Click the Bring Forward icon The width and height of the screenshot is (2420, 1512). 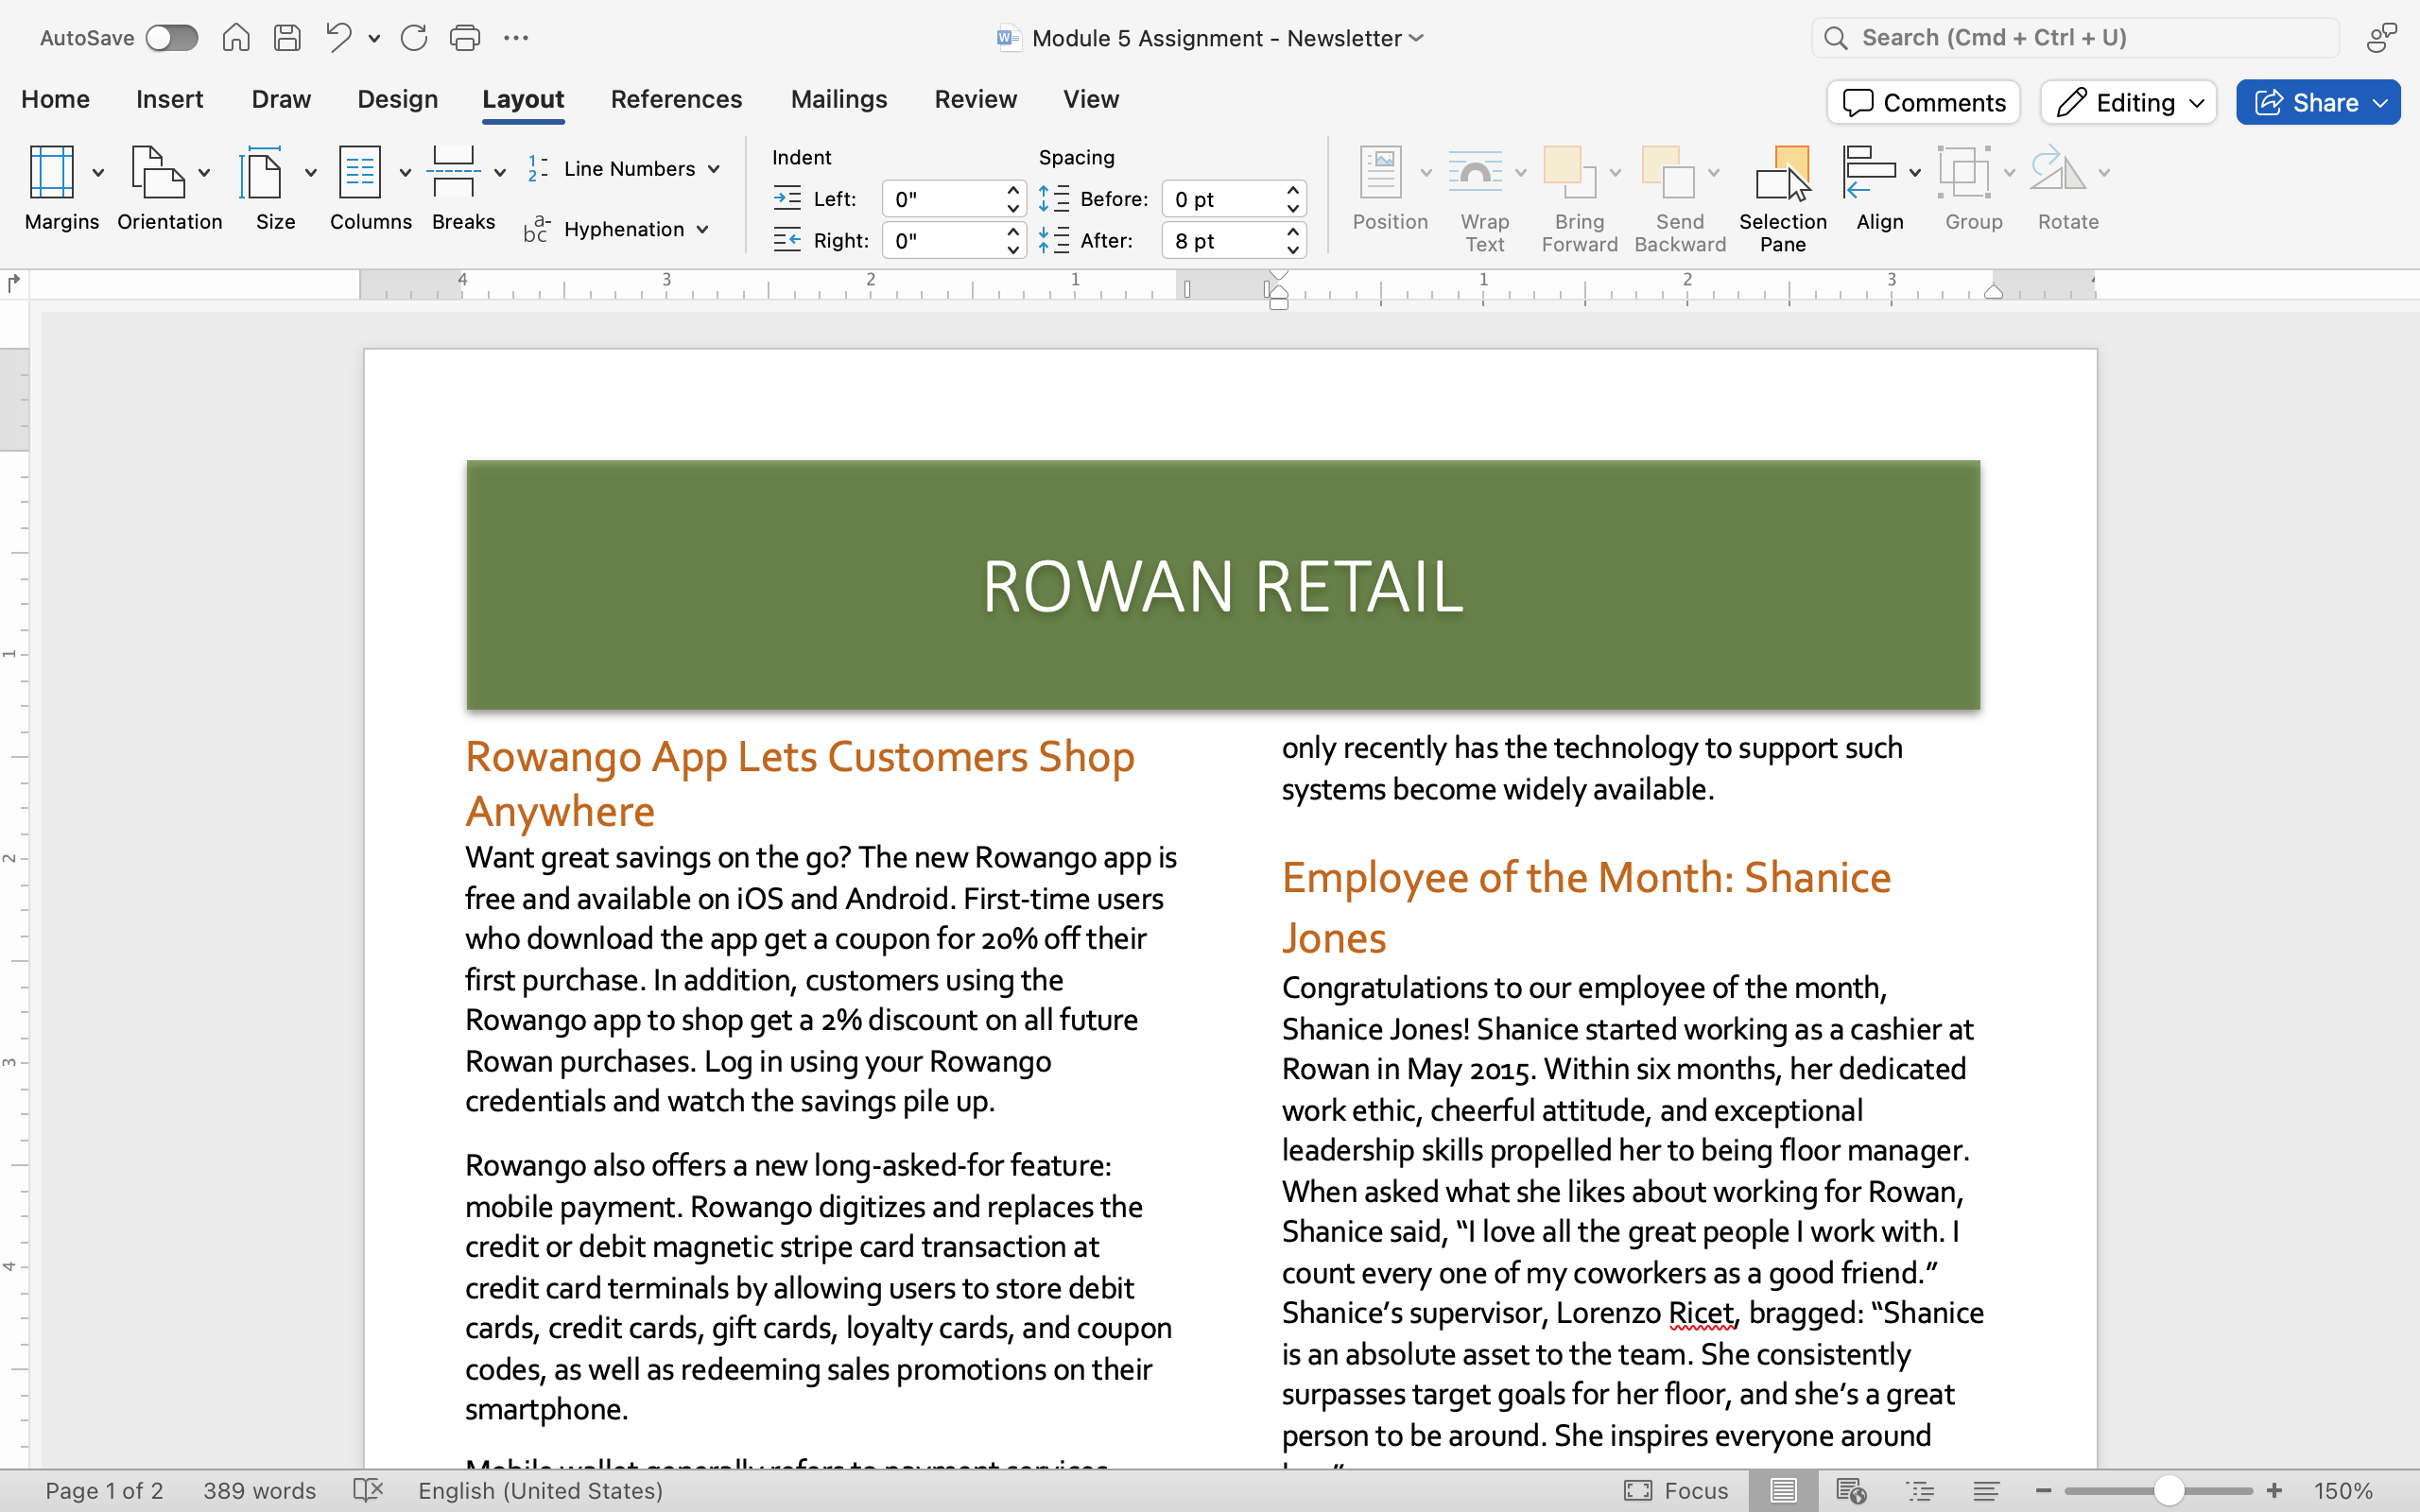tap(1569, 172)
